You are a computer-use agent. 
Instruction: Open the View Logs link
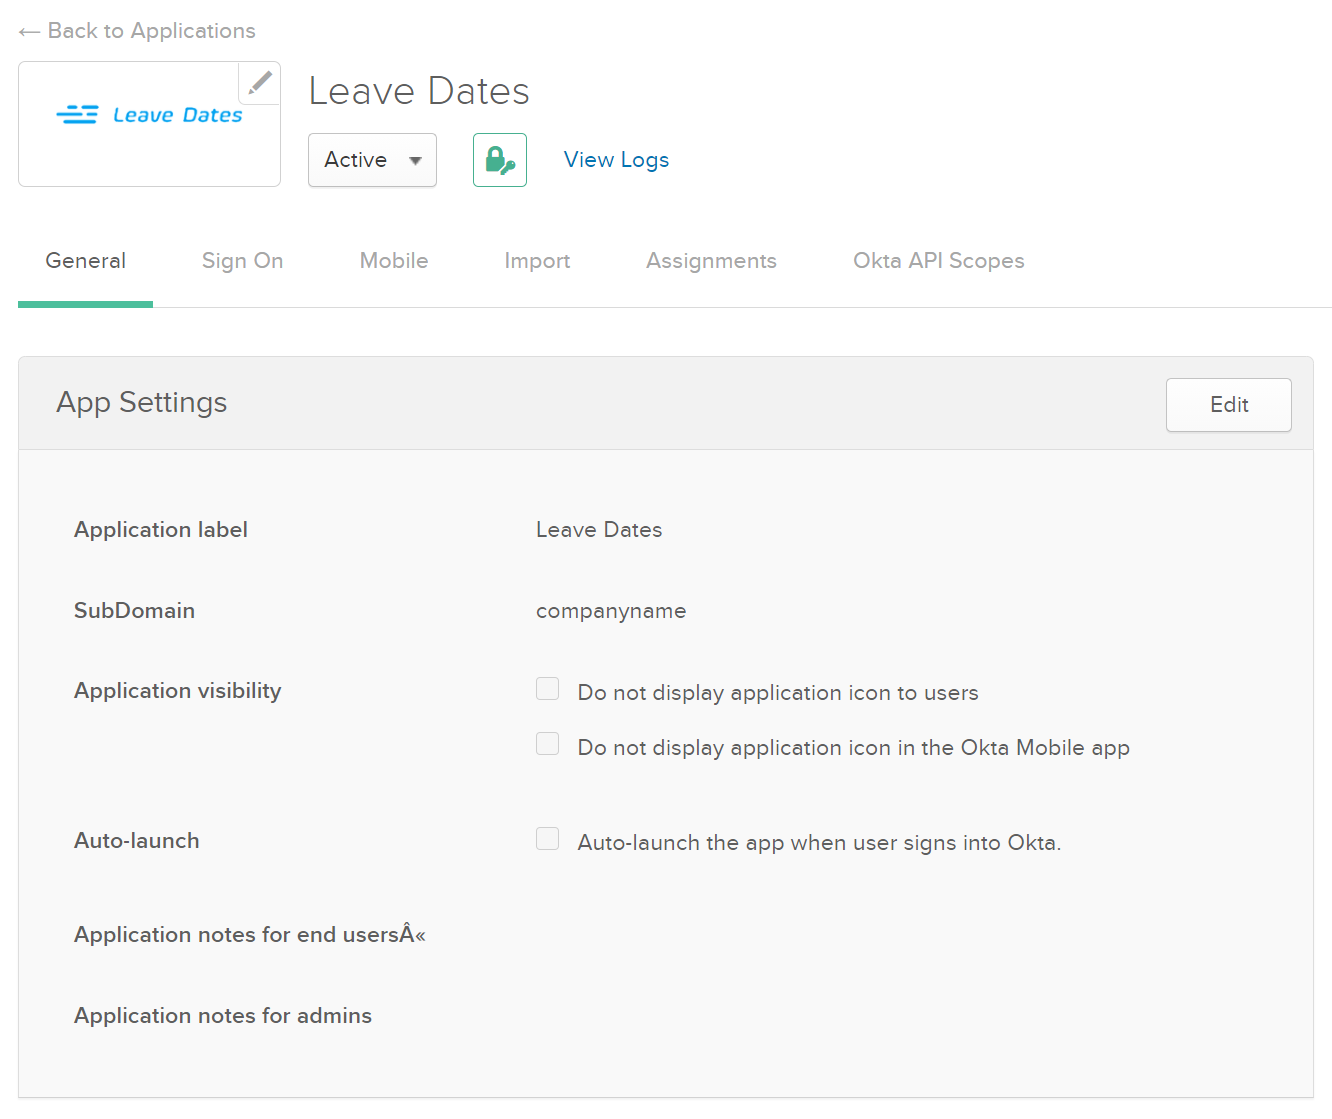coord(616,160)
